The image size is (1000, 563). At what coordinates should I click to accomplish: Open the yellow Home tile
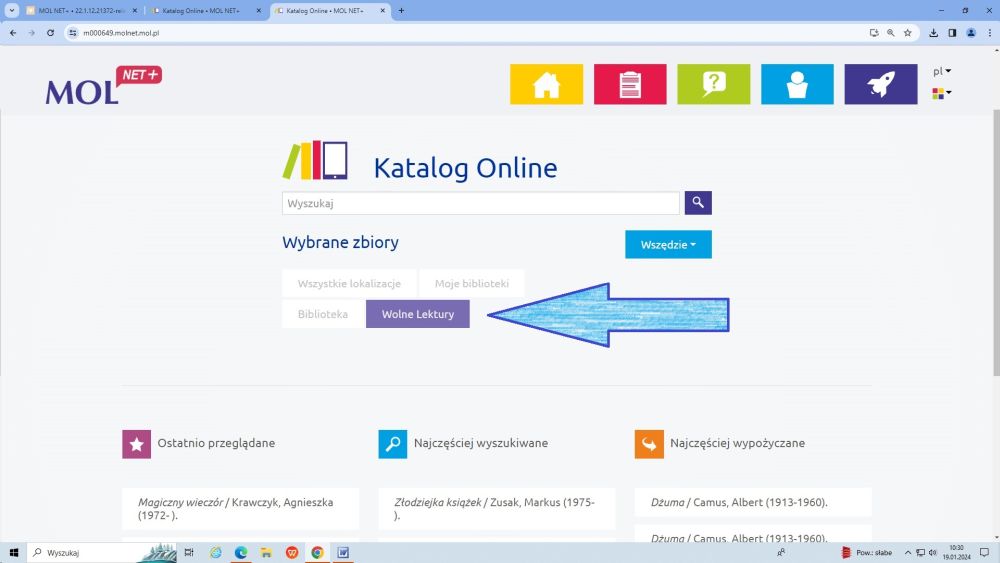(x=546, y=84)
